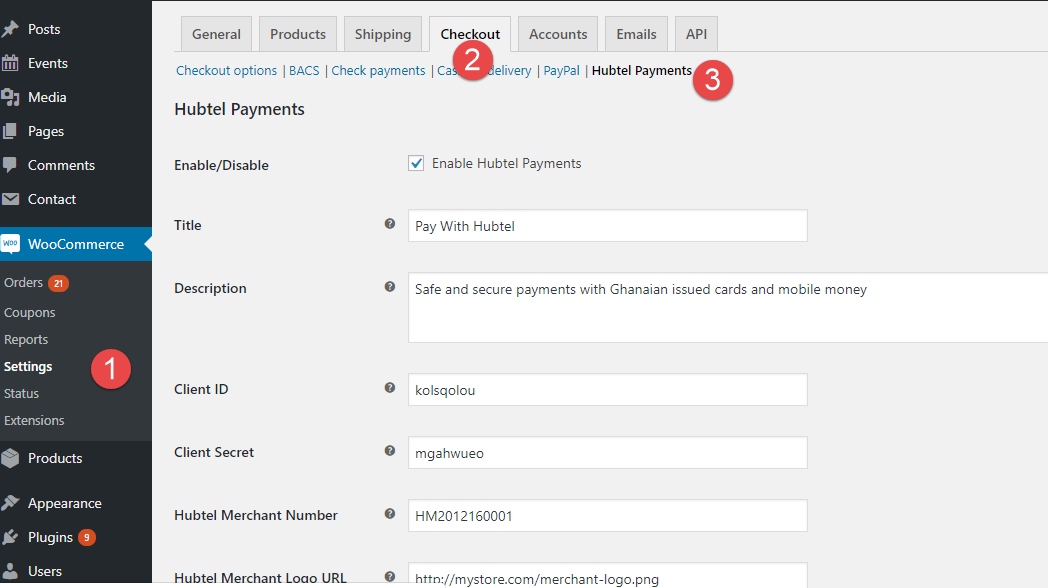
Task: Click the Appearance paintbrush icon
Action: (11, 503)
